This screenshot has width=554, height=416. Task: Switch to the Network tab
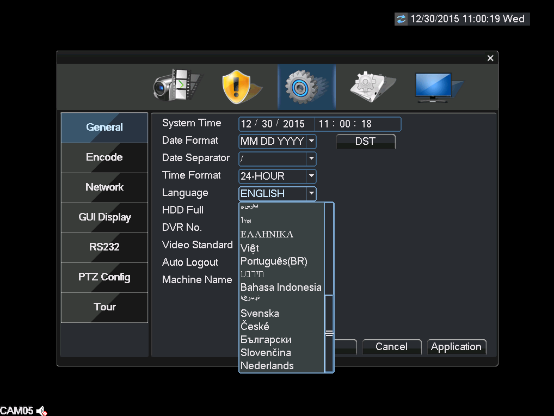click(x=104, y=187)
